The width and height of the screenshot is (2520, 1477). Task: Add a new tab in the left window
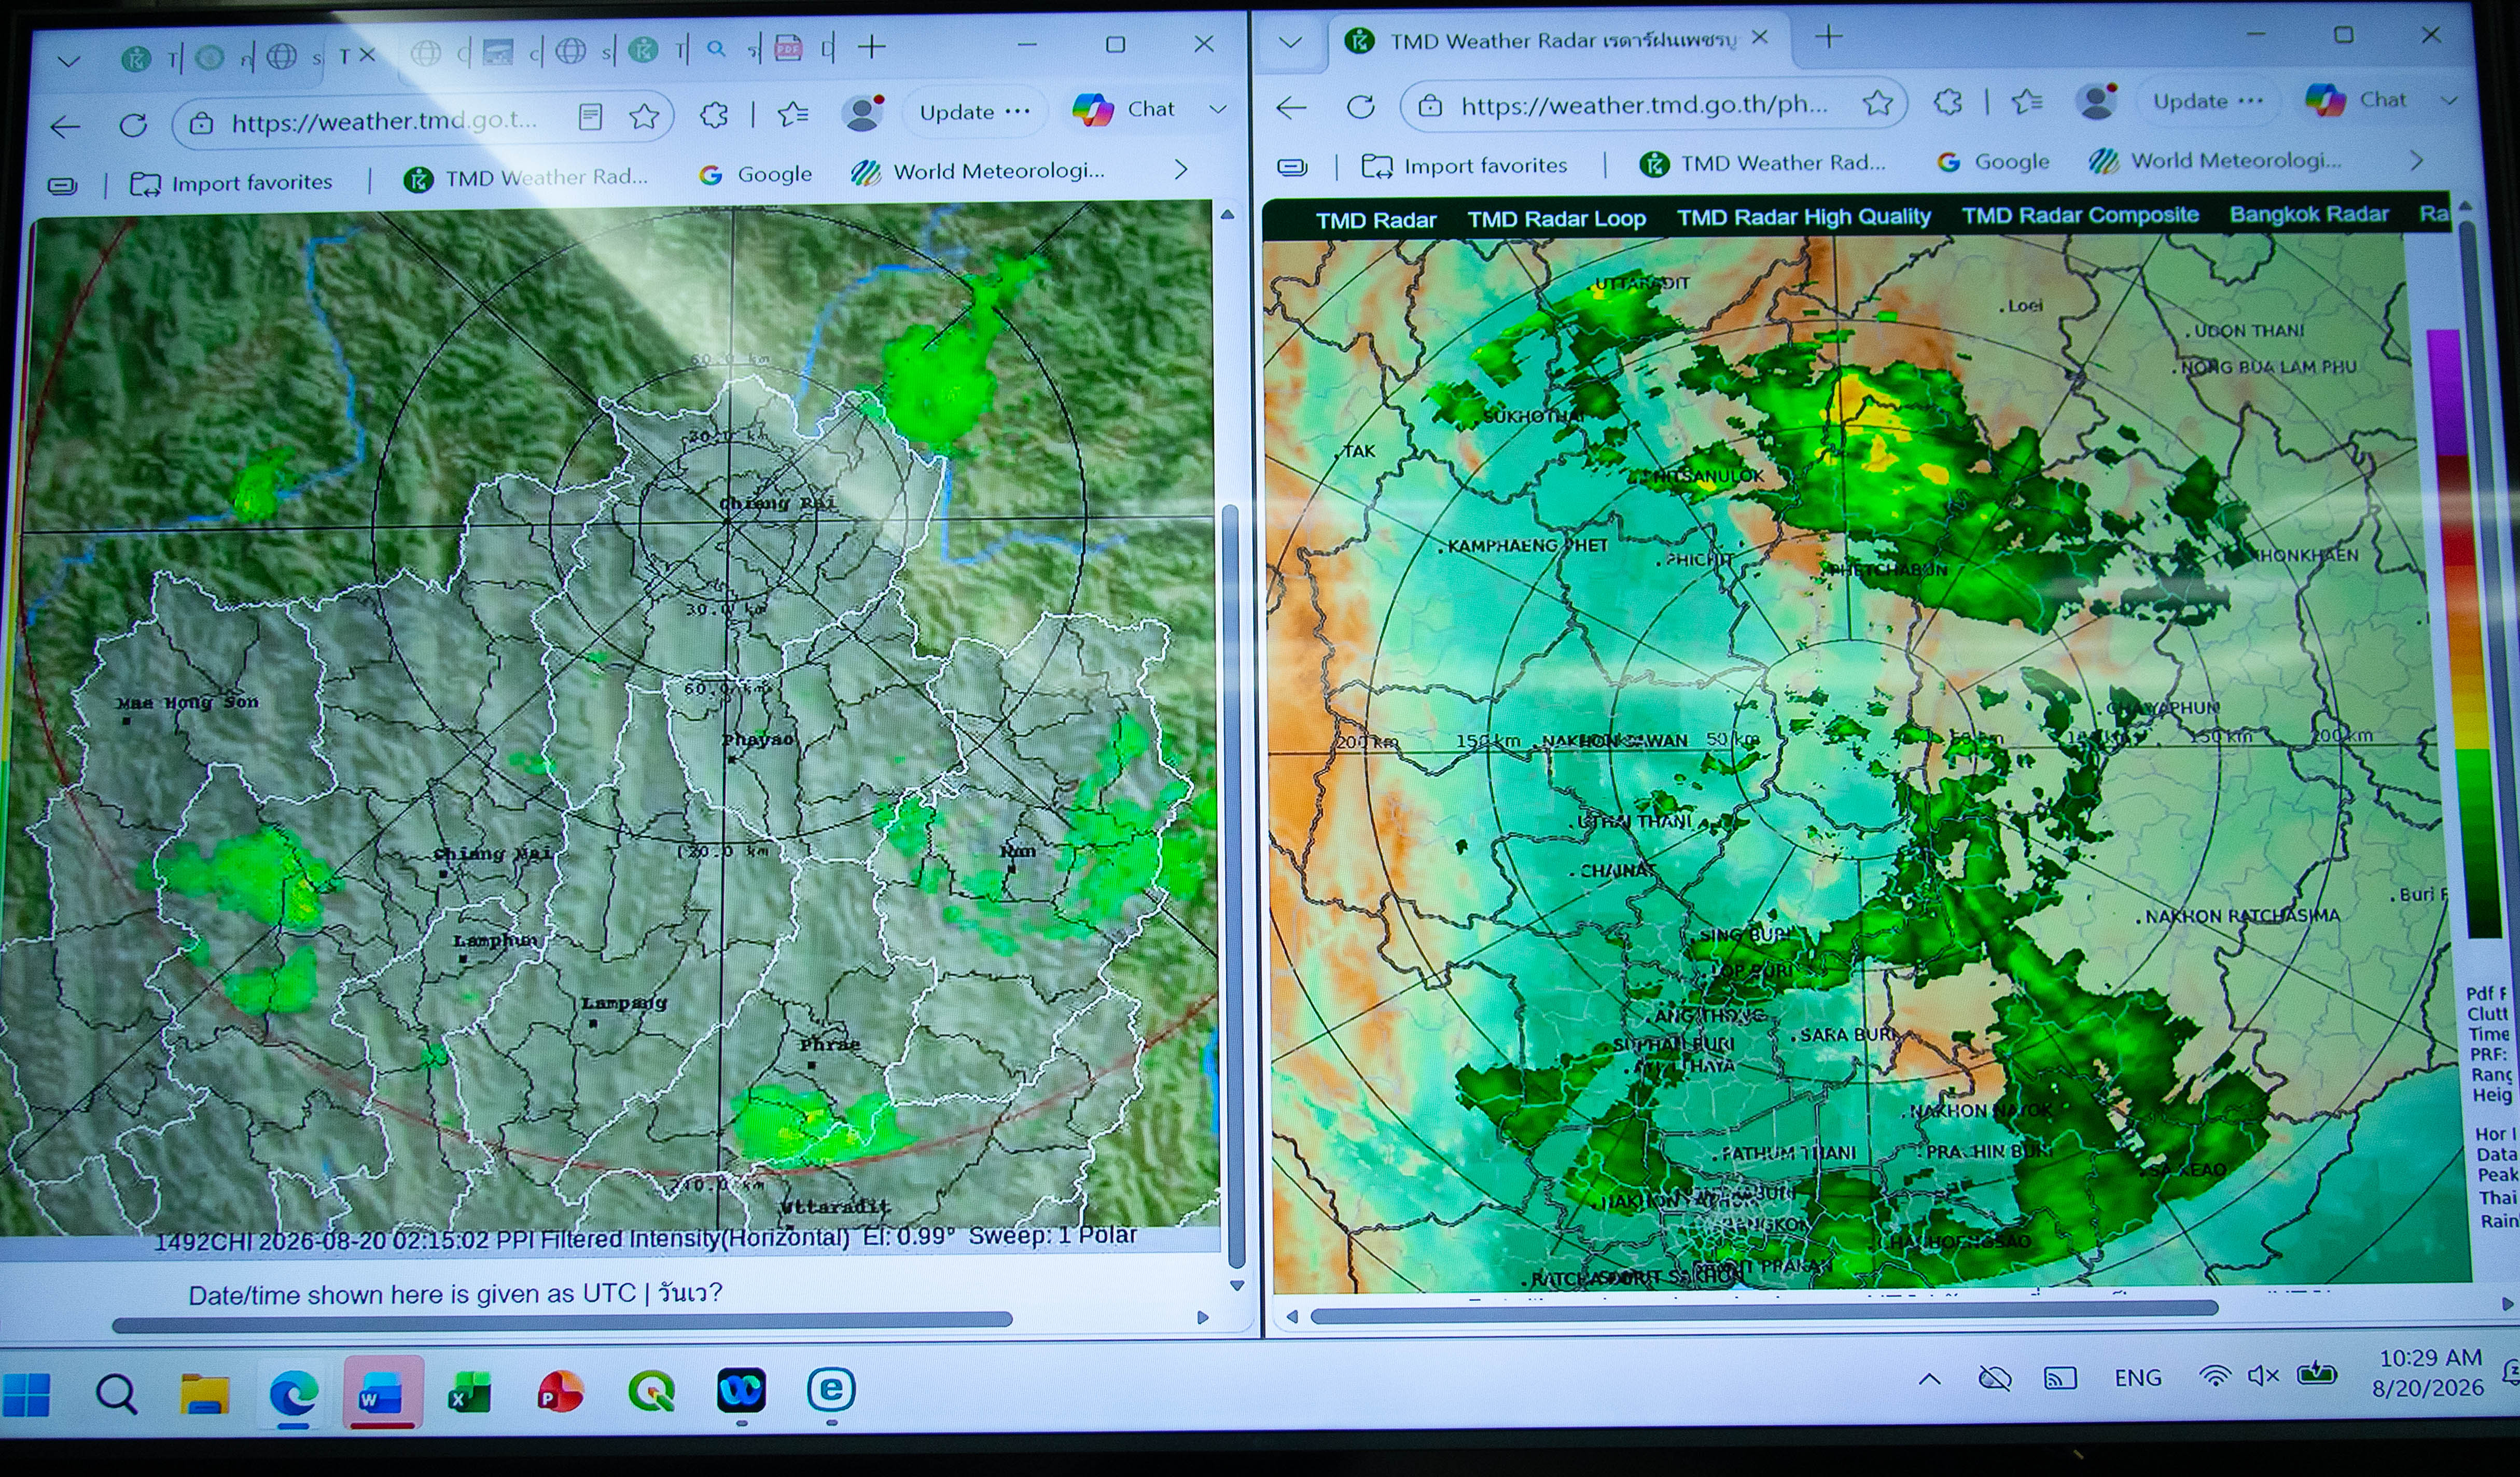(872, 46)
